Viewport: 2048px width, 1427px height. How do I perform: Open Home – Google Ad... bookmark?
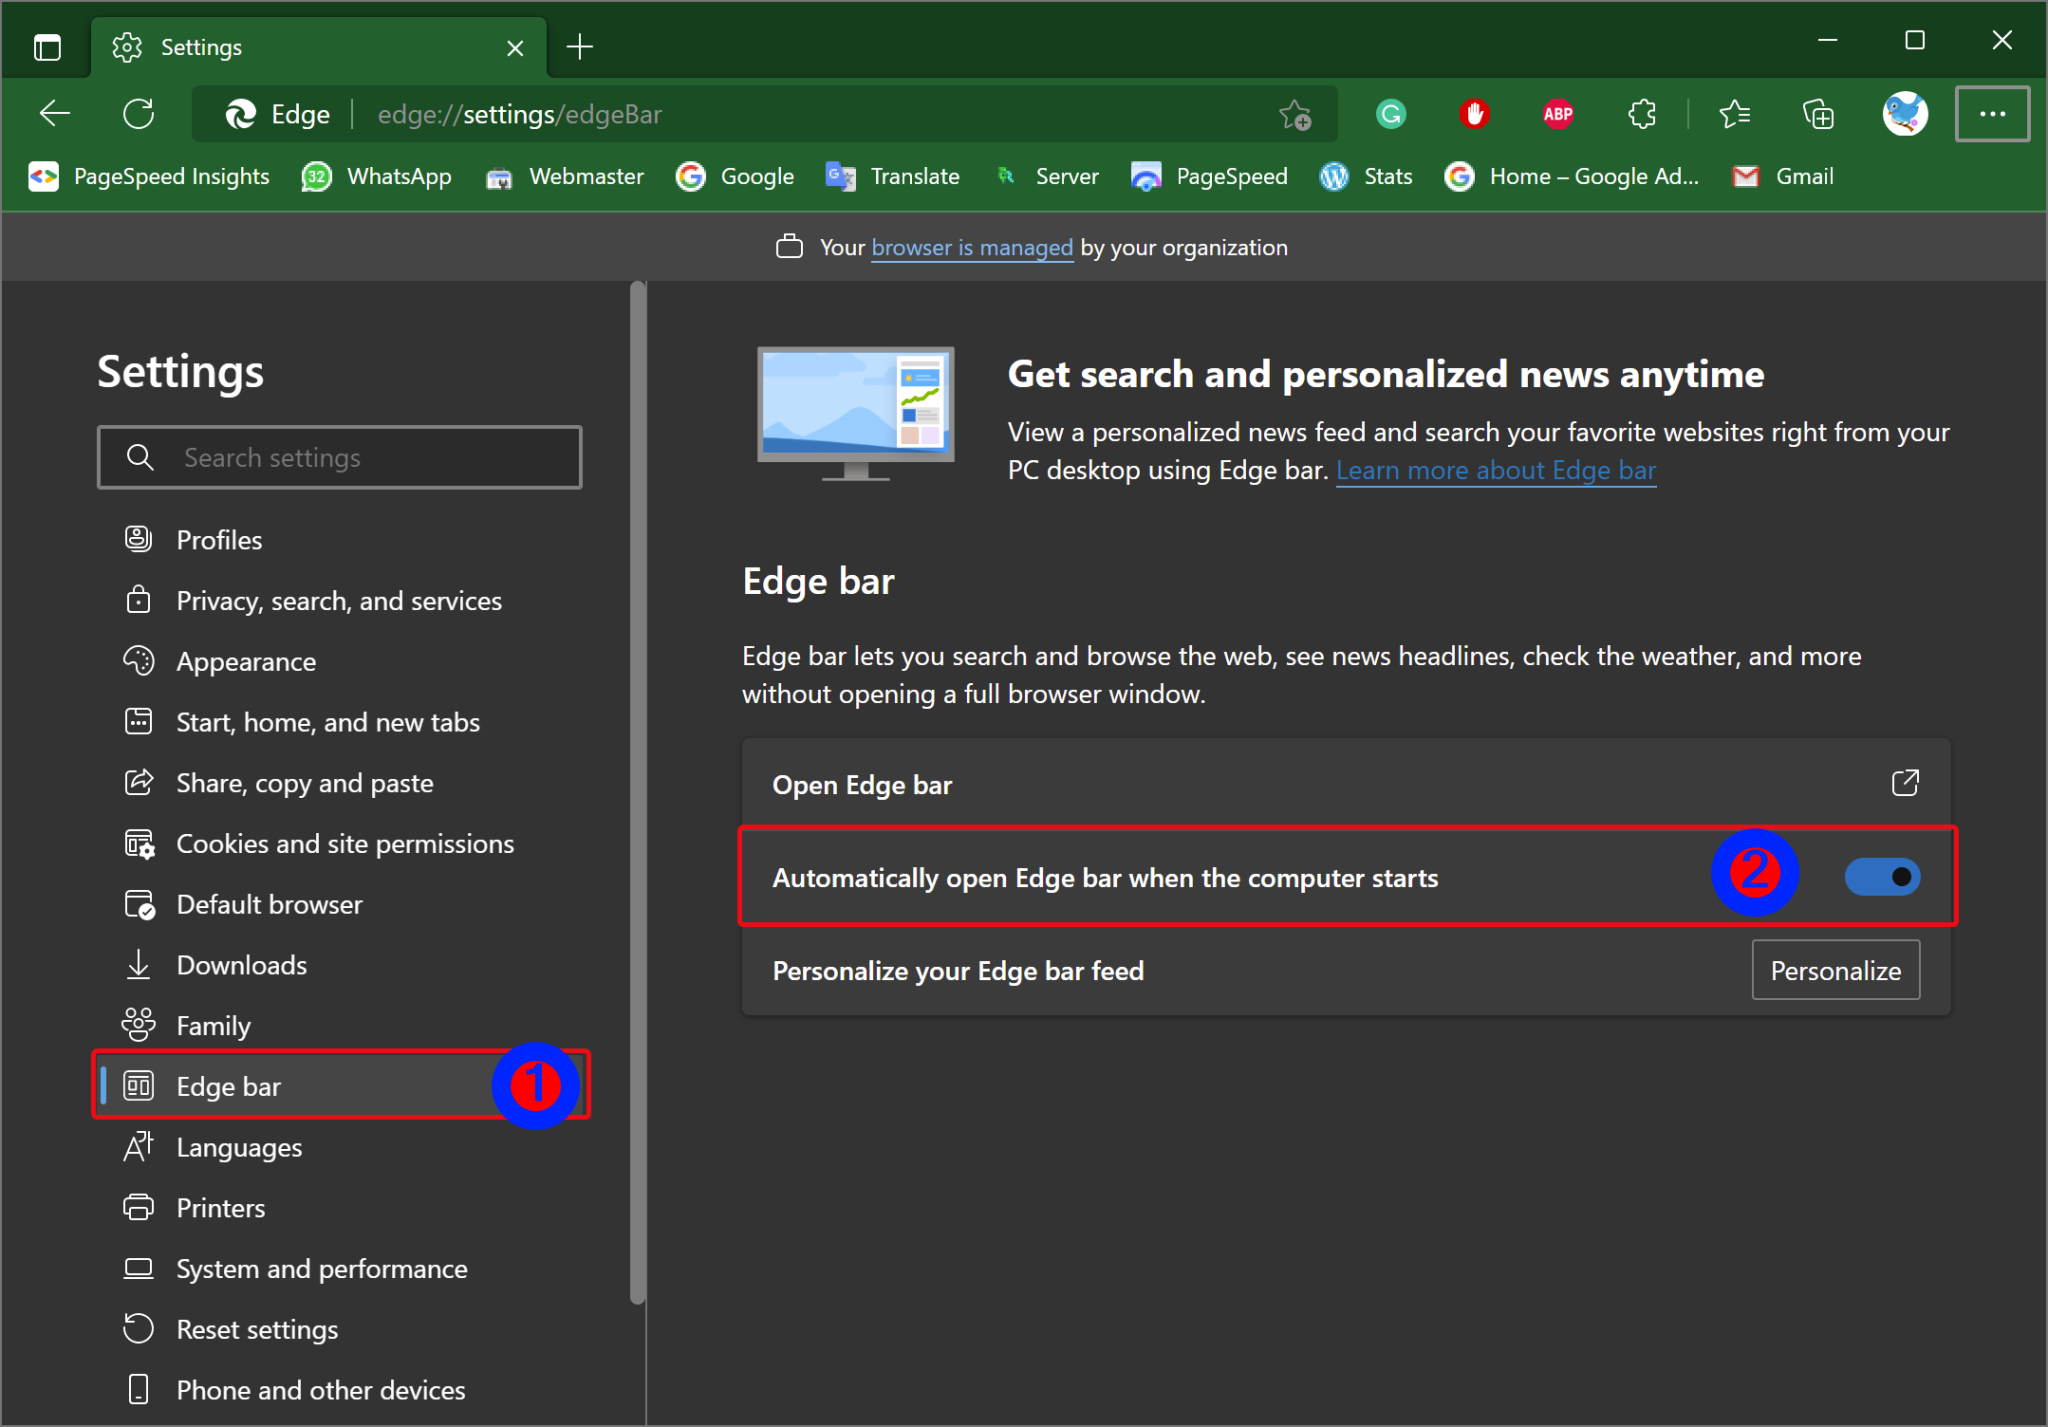tap(1571, 176)
